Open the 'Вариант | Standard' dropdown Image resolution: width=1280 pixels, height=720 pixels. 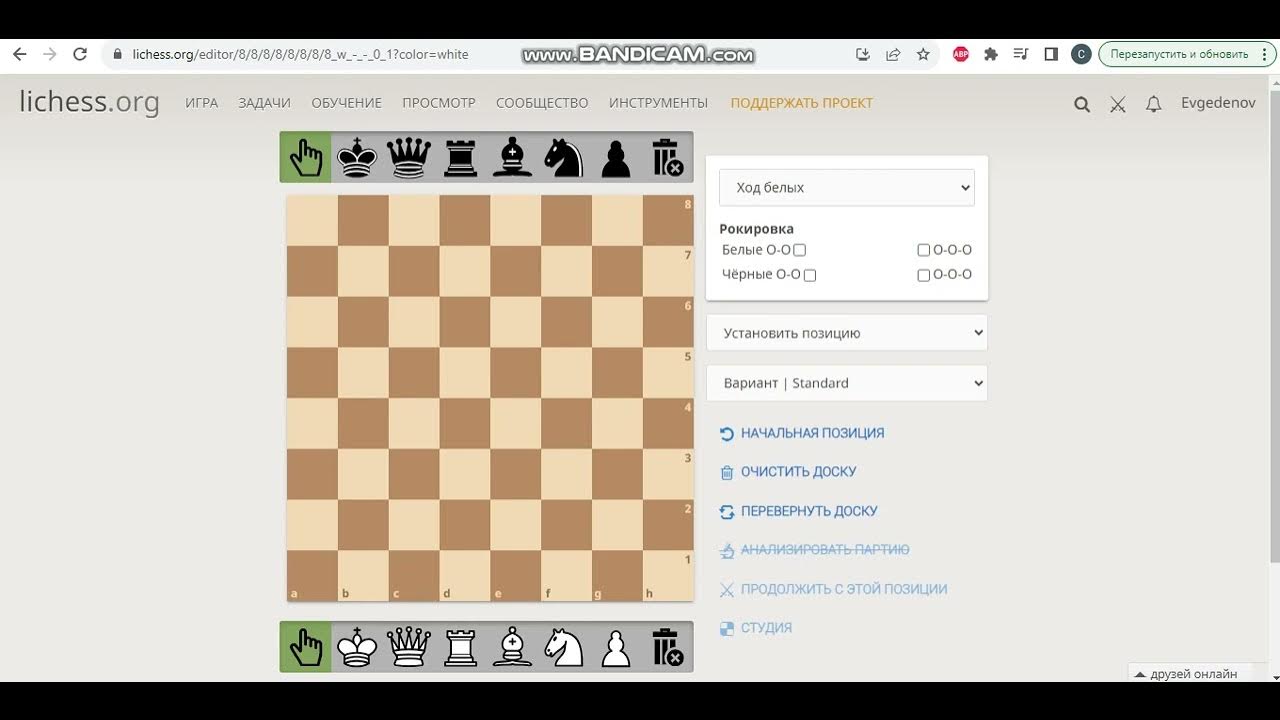[x=847, y=383]
